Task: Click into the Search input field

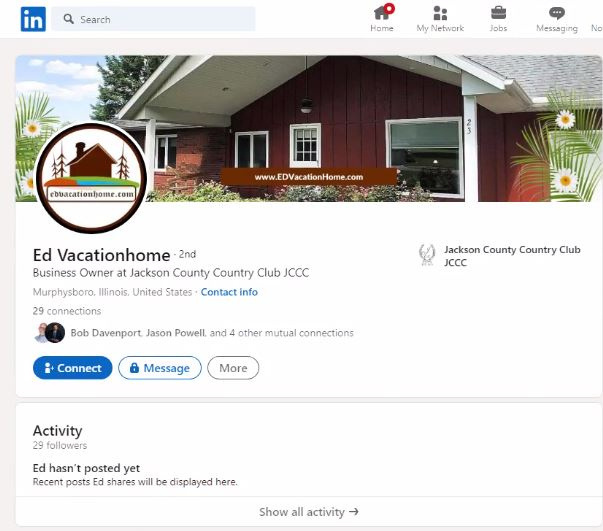Action: click(153, 19)
